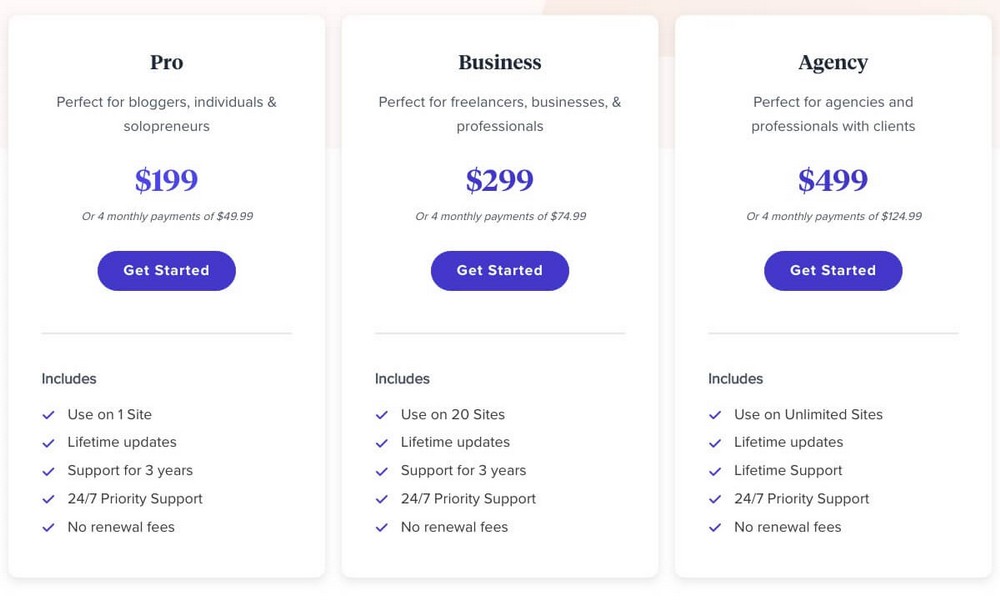Click Use on Unlimited Sites text
This screenshot has height=600, width=1000.
coord(808,414)
